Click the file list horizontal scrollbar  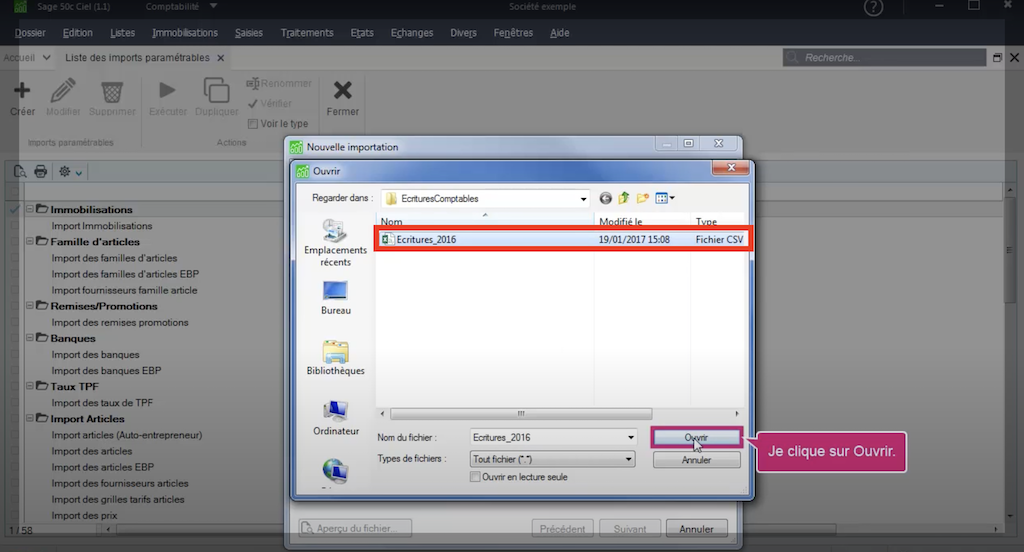520,414
